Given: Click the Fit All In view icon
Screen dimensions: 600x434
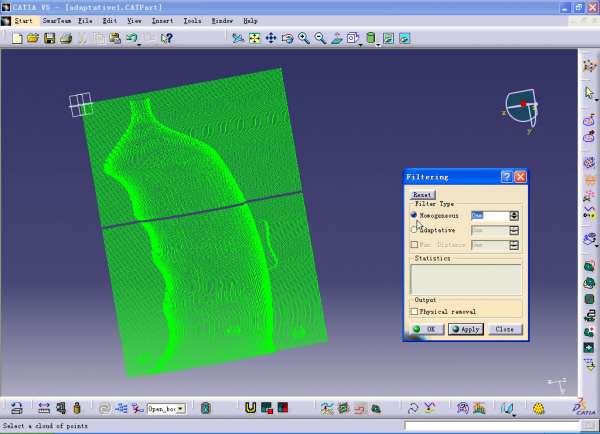Looking at the screenshot, I should pyautogui.click(x=254, y=38).
